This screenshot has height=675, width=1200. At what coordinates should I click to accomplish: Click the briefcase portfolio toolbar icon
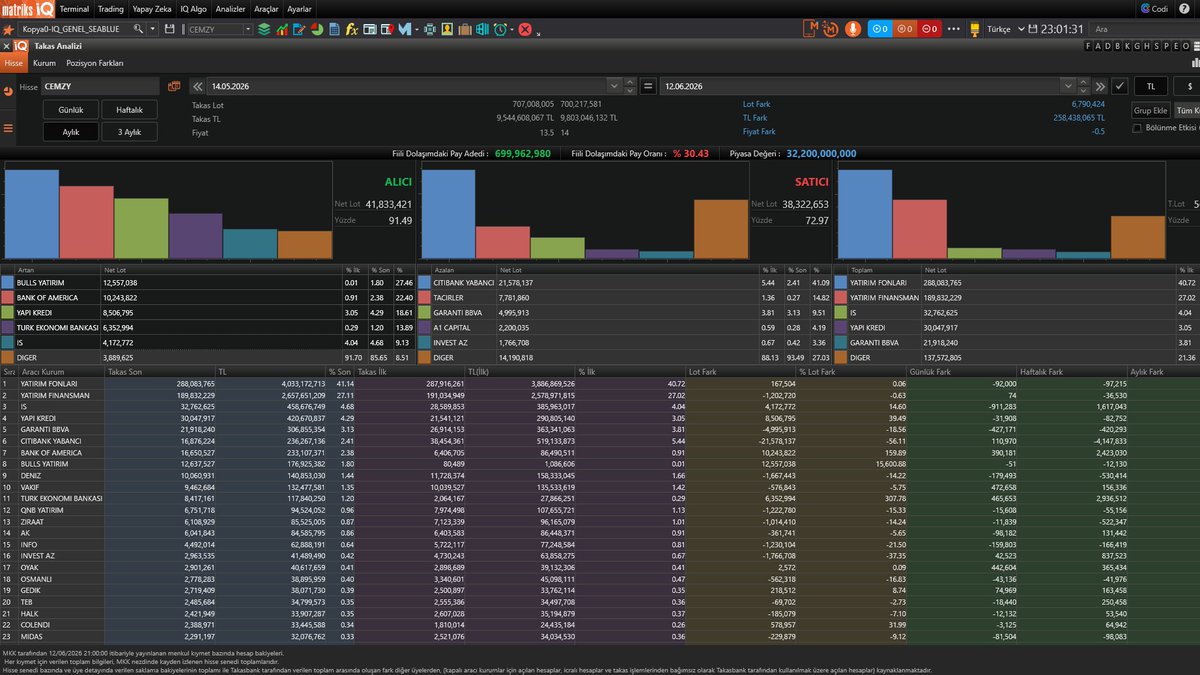[463, 30]
